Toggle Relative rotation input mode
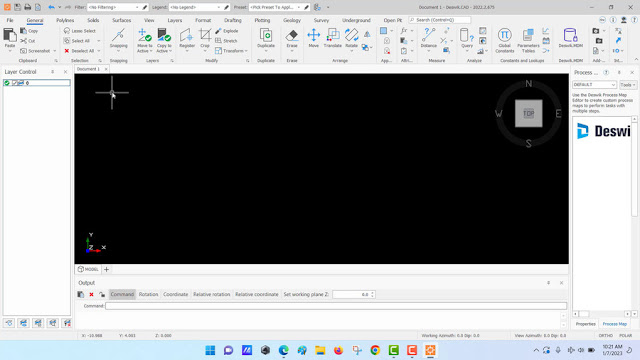The height and width of the screenshot is (360, 640). [211, 294]
